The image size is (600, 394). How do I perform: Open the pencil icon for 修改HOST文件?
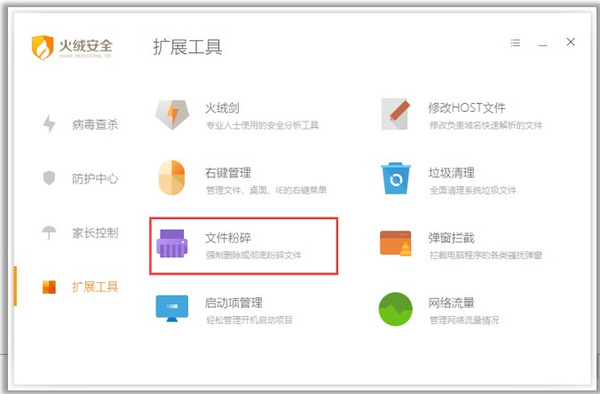[396, 114]
